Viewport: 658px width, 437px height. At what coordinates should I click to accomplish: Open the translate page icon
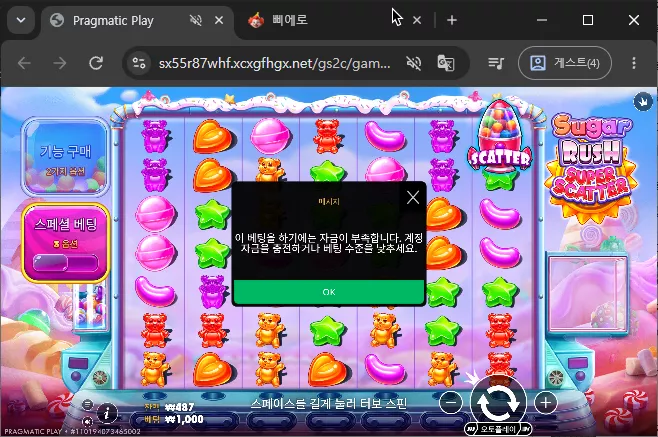446,63
